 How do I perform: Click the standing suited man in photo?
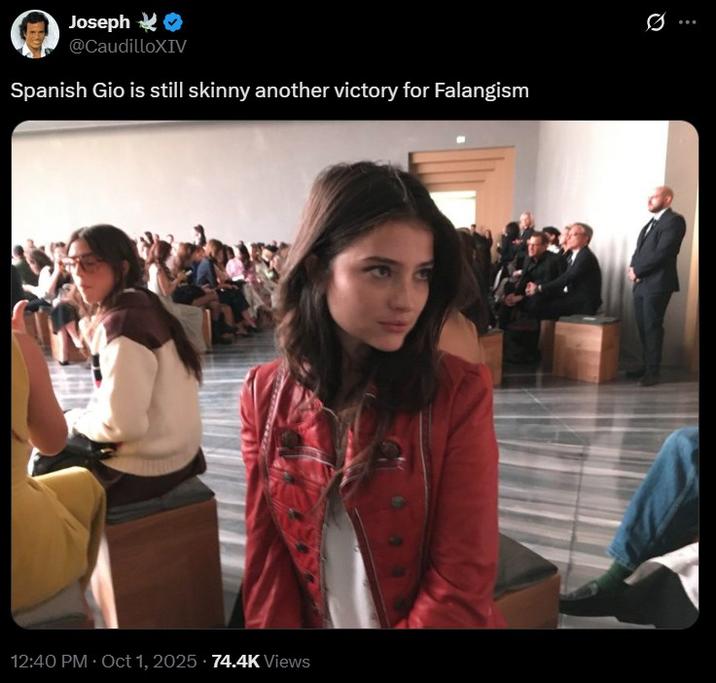point(657,280)
